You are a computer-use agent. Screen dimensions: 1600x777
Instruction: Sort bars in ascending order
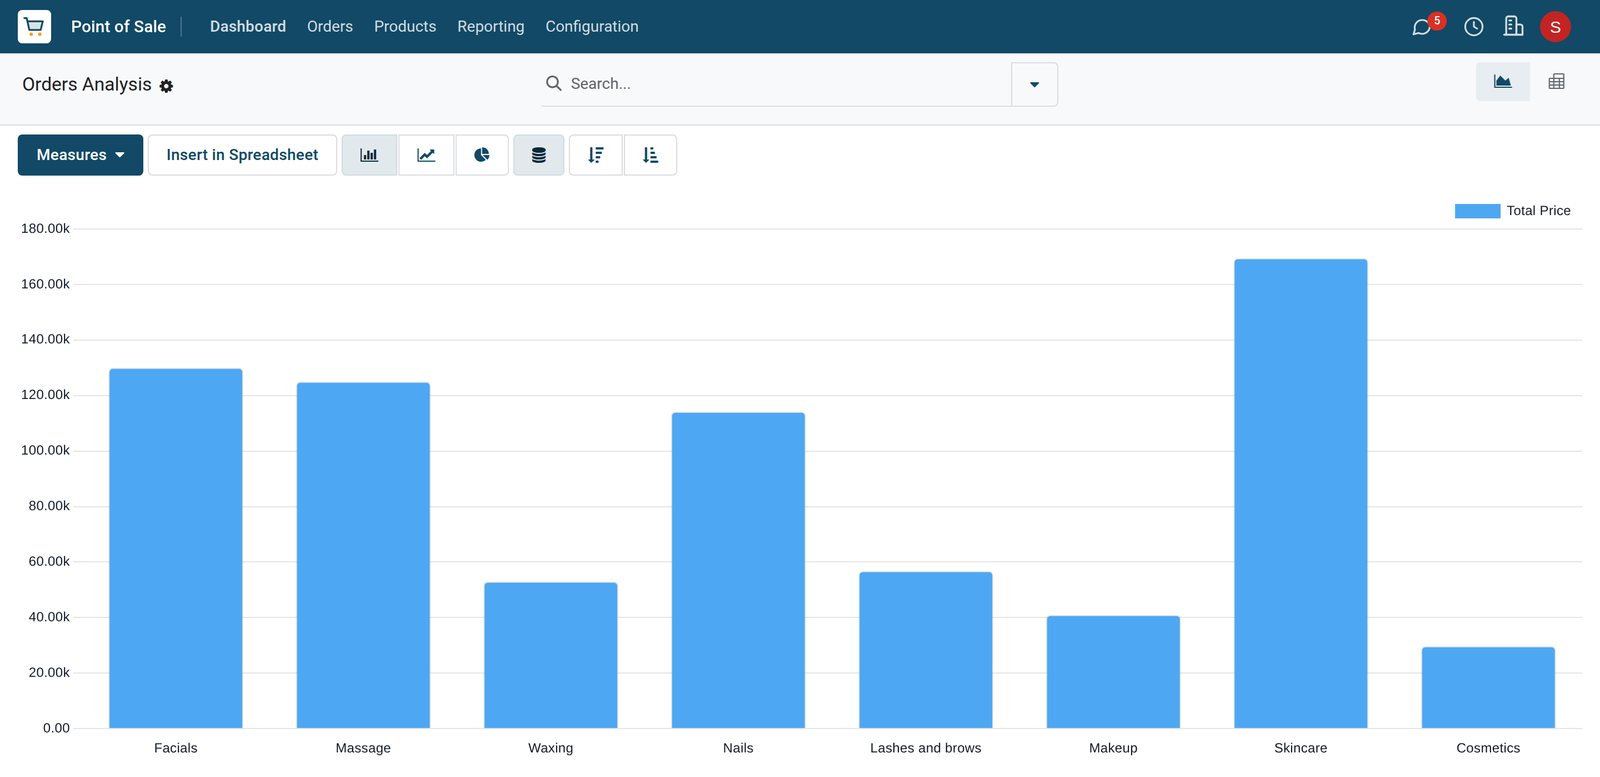pyautogui.click(x=650, y=155)
